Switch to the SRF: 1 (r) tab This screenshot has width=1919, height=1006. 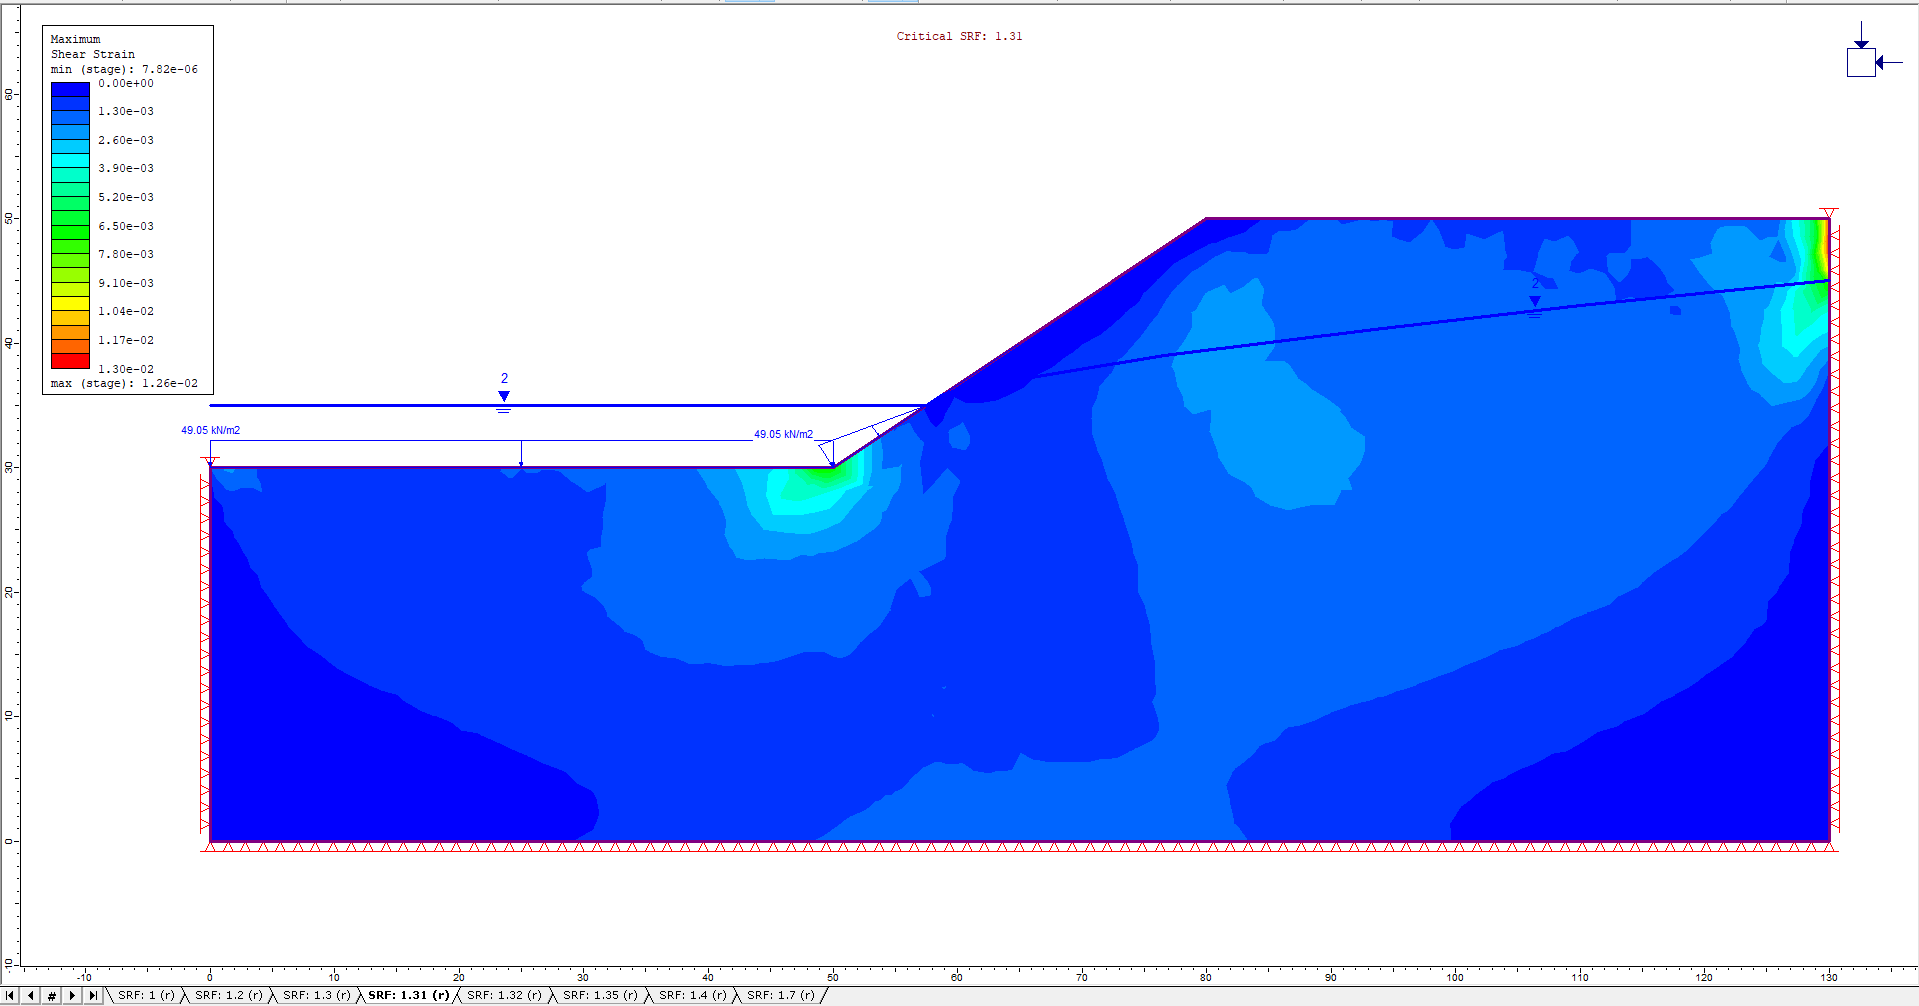pos(146,995)
